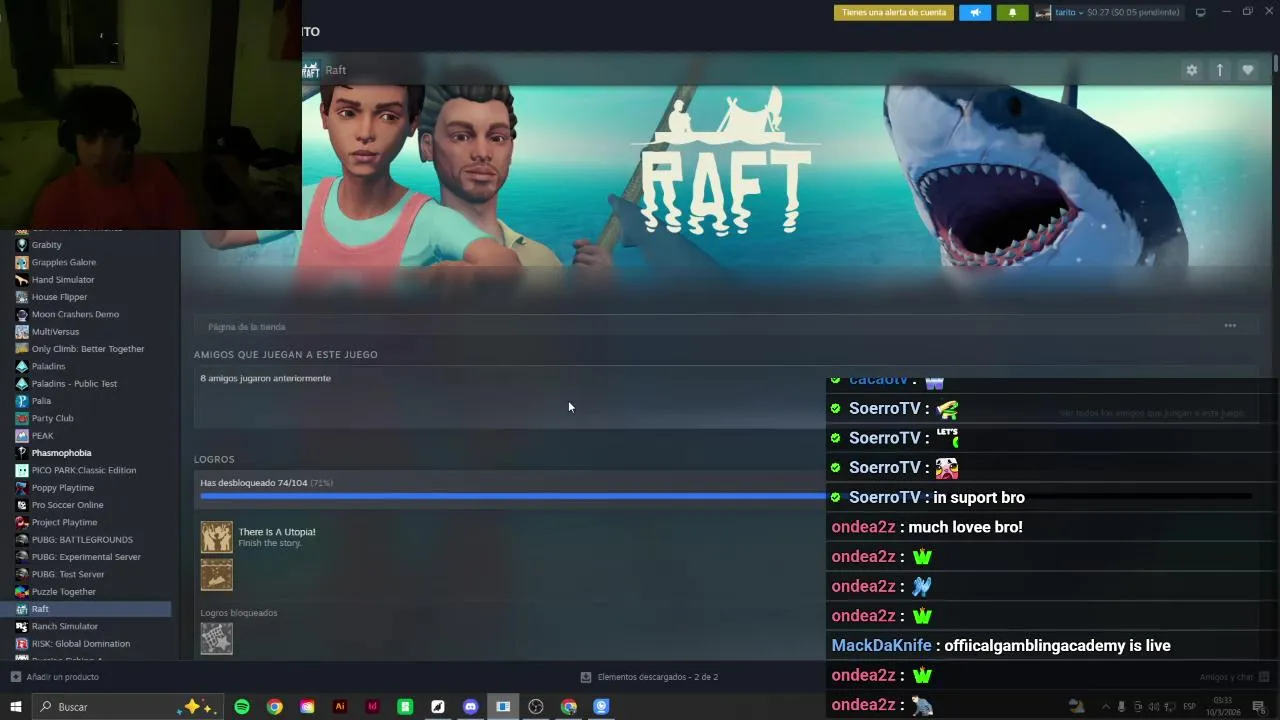Image resolution: width=1280 pixels, height=720 pixels.
Task: Click the up arrow icon beside the gear
Action: click(1219, 70)
